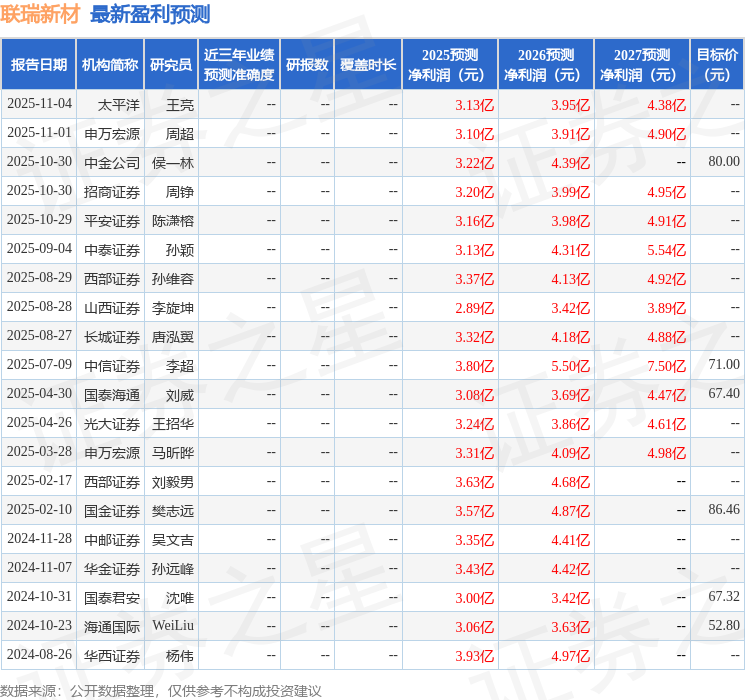Select the analyst cell 孙远峰

click(x=173, y=569)
